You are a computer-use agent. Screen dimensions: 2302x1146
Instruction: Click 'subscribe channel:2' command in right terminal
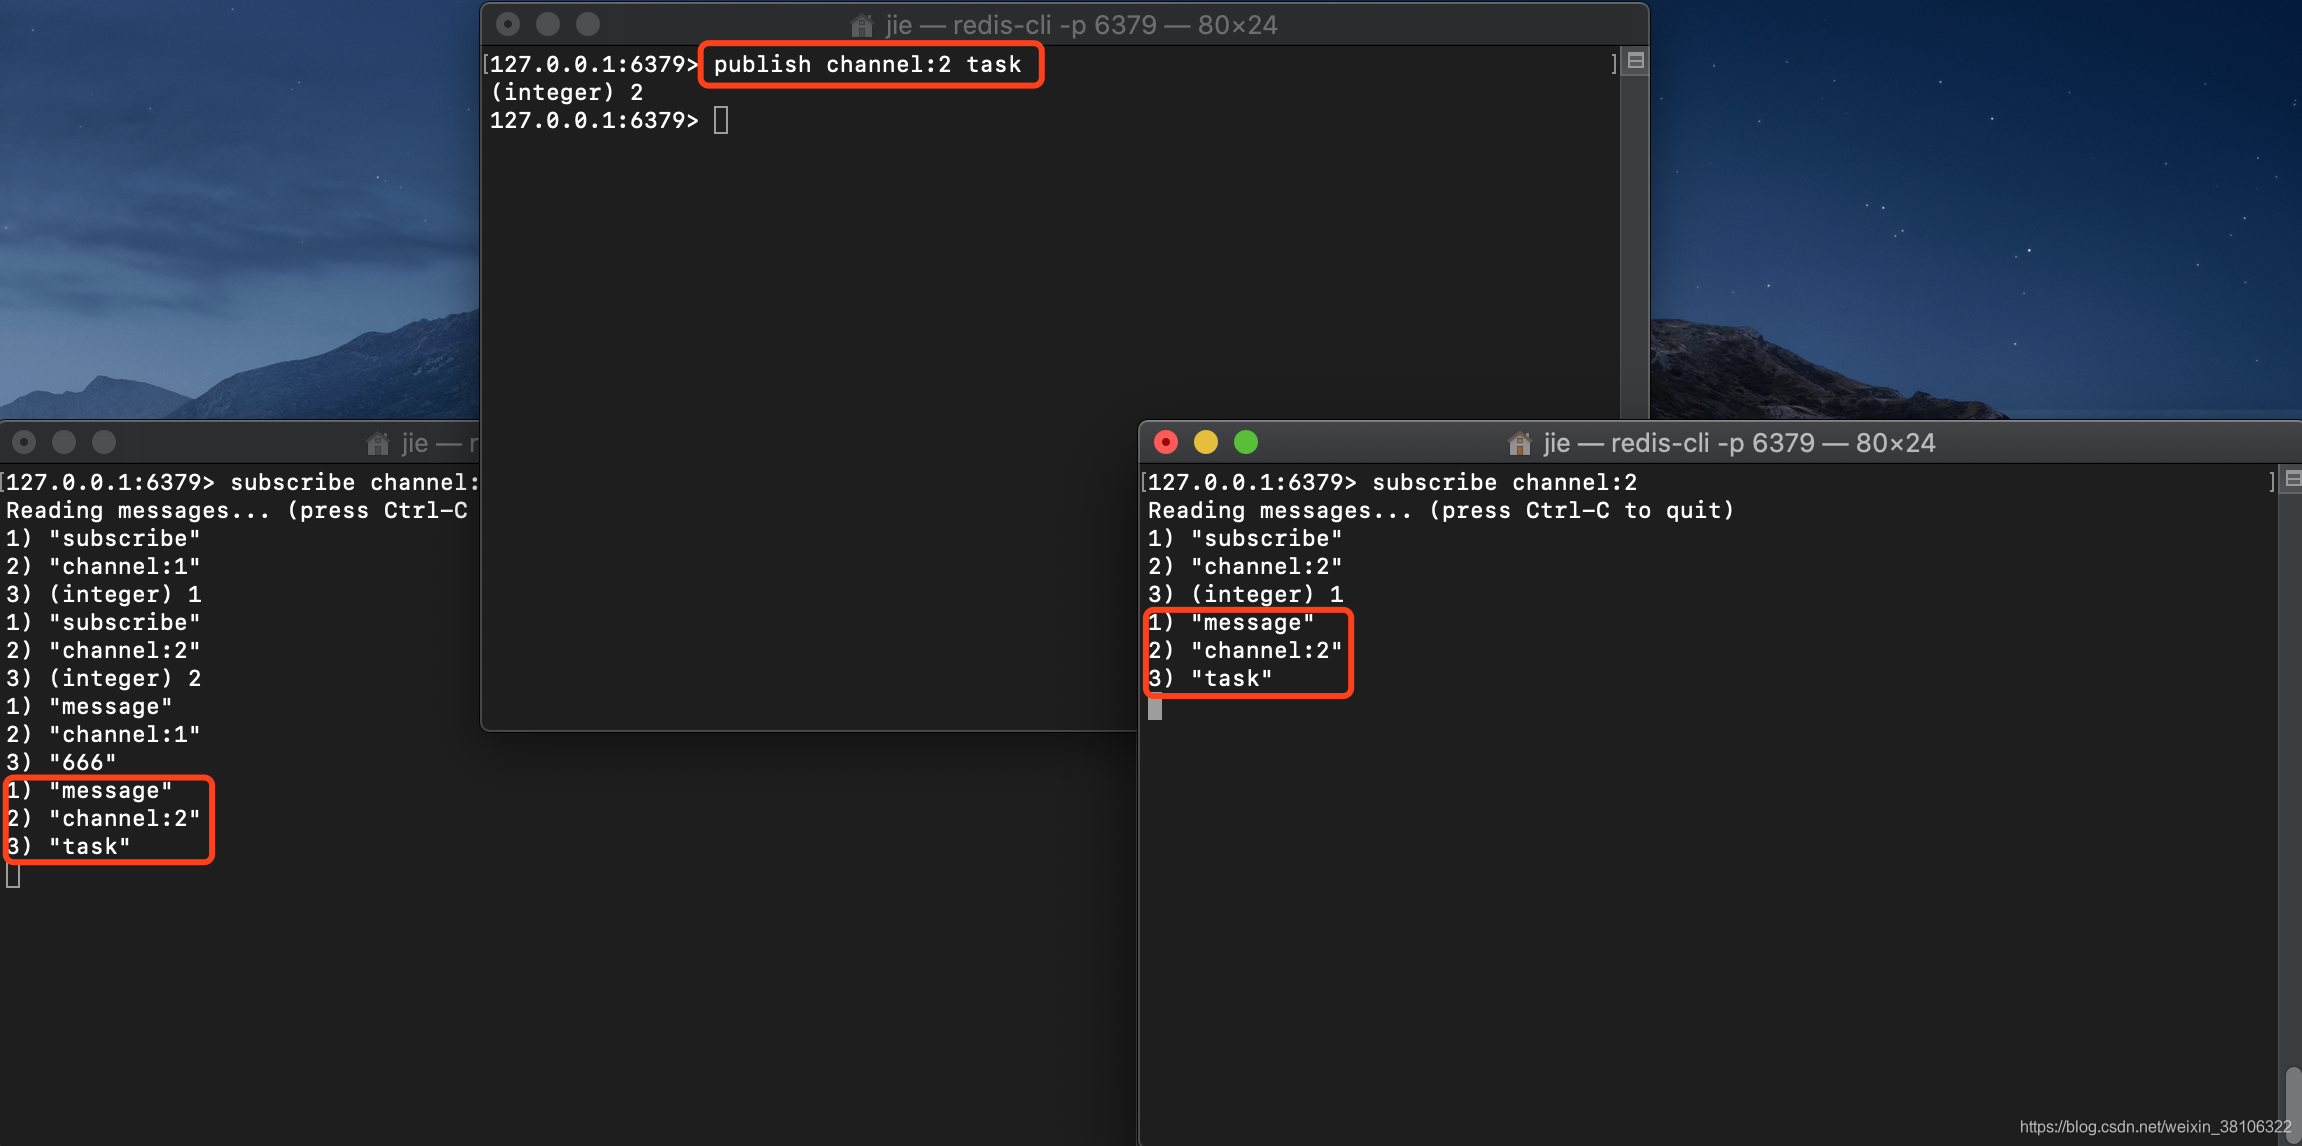click(x=1505, y=482)
